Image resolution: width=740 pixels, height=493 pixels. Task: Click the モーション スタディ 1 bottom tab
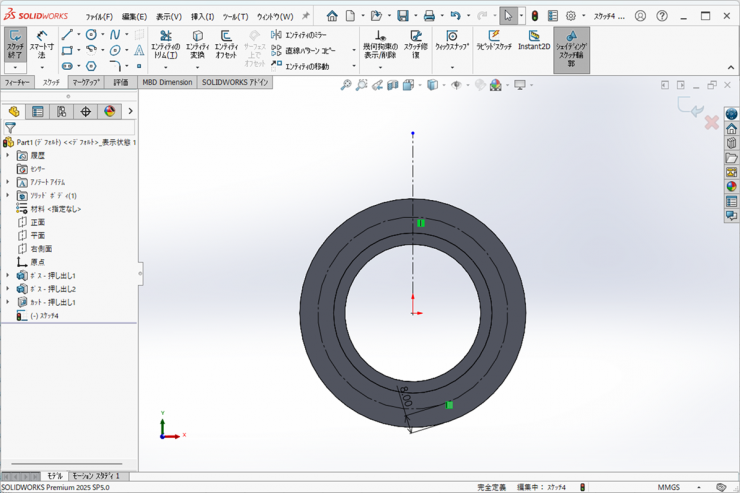pyautogui.click(x=96, y=476)
